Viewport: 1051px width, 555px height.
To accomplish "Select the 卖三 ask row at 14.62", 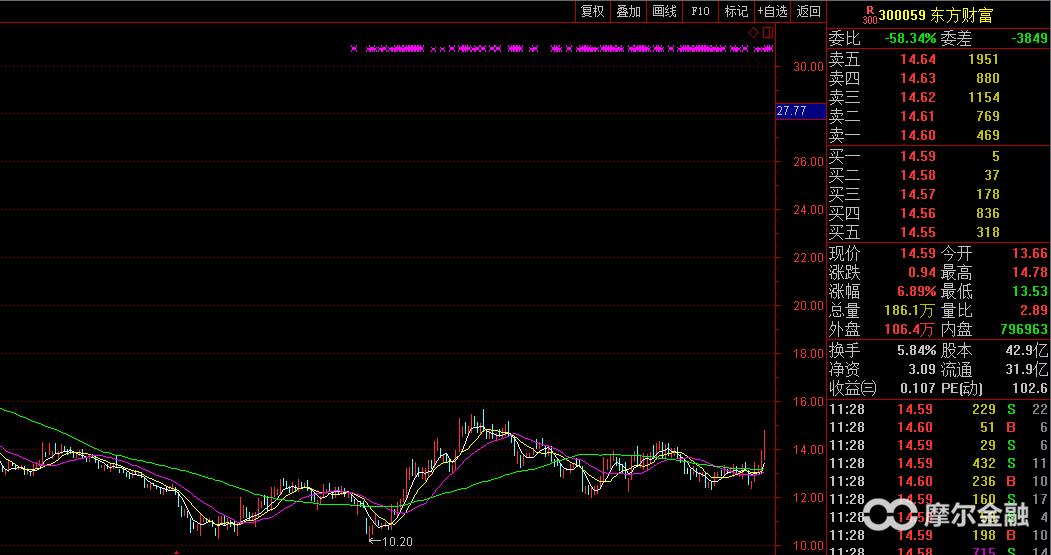I will [938, 97].
